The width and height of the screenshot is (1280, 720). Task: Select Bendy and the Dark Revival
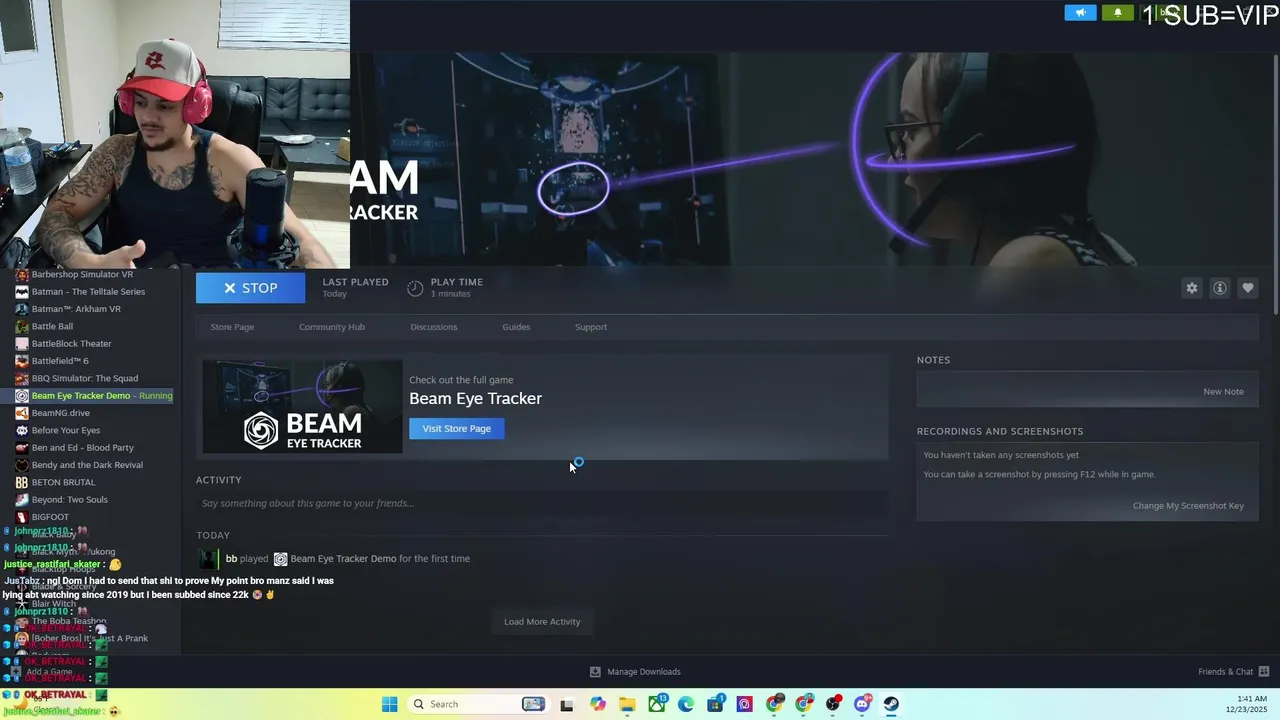click(x=87, y=465)
